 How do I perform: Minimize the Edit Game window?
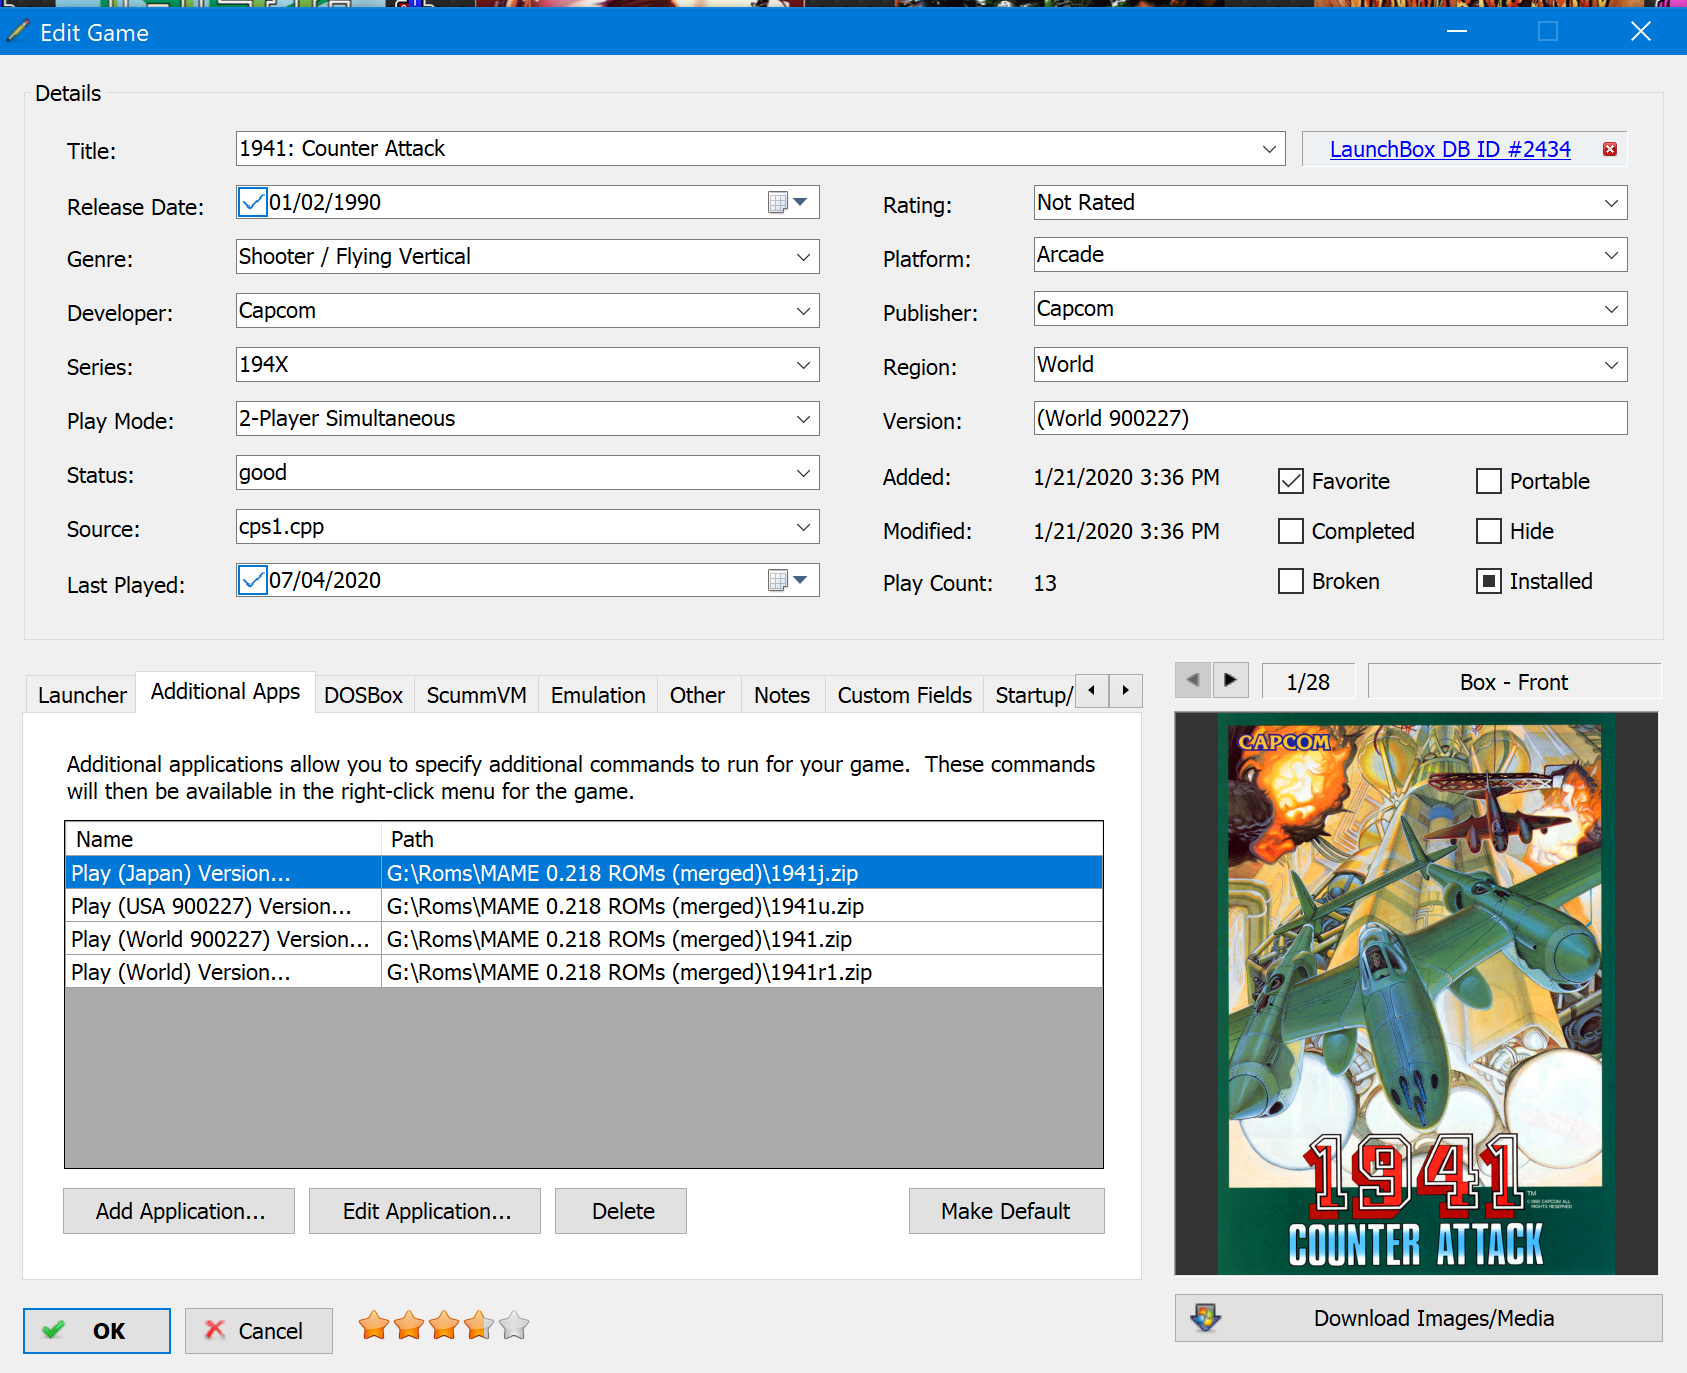point(1457,32)
